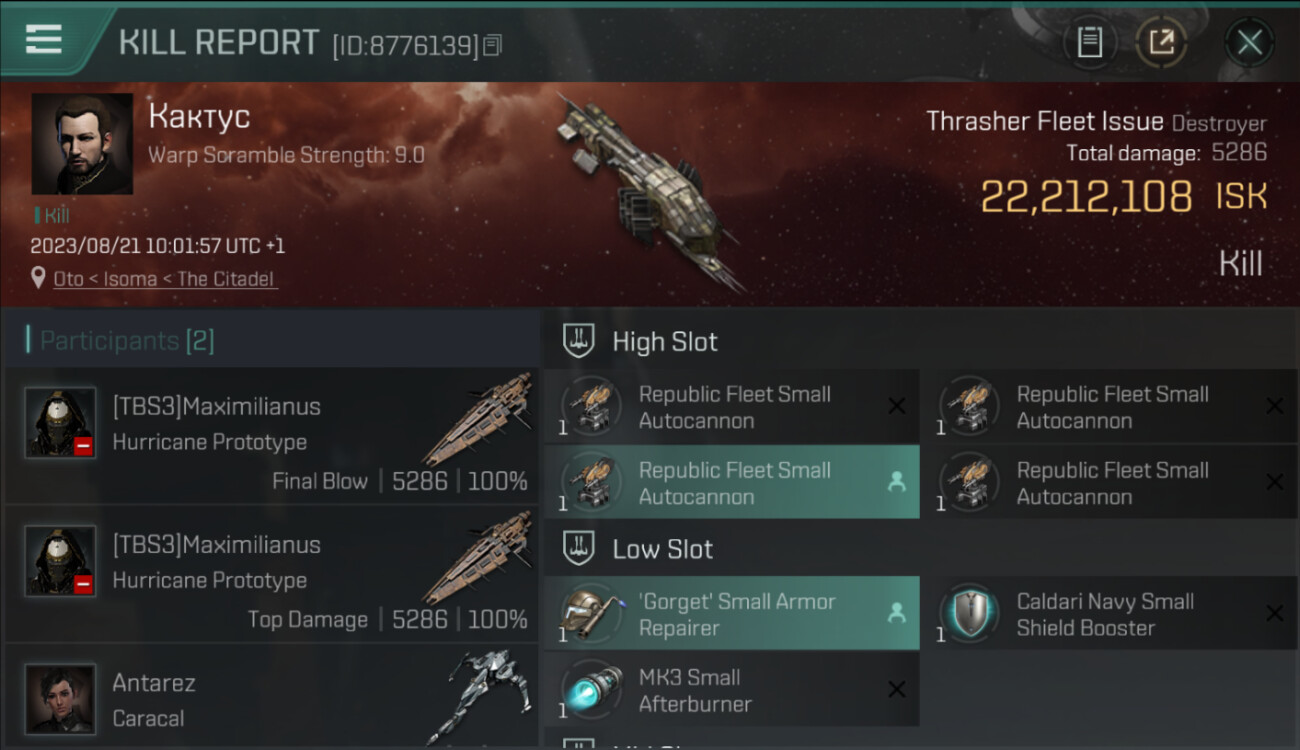
Task: Click the High Slot section icon
Action: pyautogui.click(x=579, y=342)
